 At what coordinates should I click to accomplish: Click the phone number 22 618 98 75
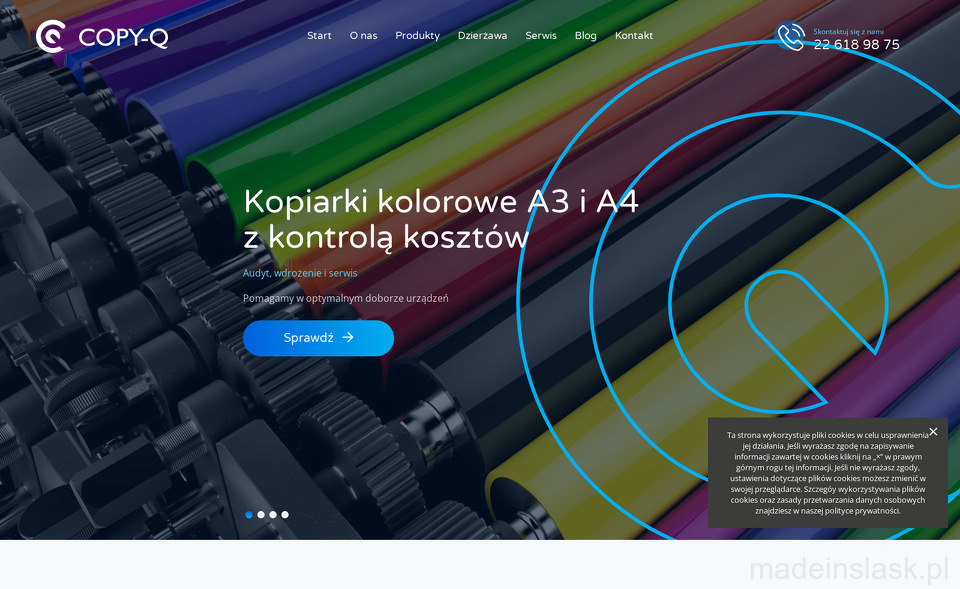pyautogui.click(x=856, y=45)
